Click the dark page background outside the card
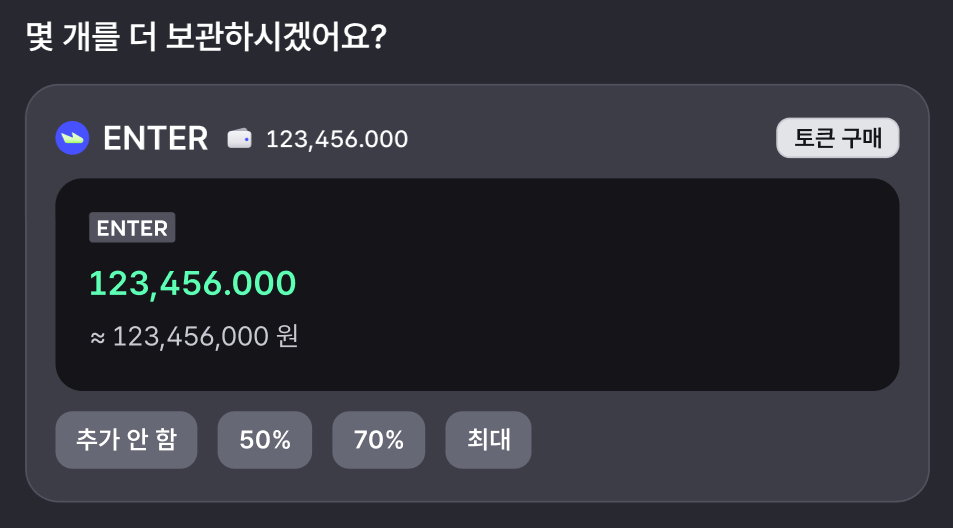Viewport: 953px width, 528px height. (669, 36)
